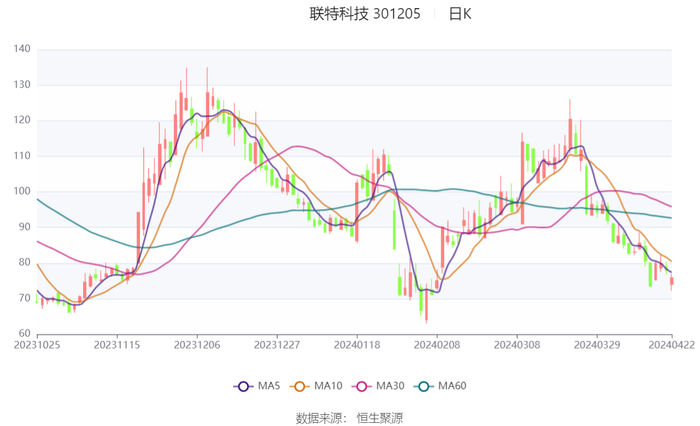This screenshot has width=700, height=426.
Task: Click the 60 value on the y-axis
Action: tap(25, 333)
